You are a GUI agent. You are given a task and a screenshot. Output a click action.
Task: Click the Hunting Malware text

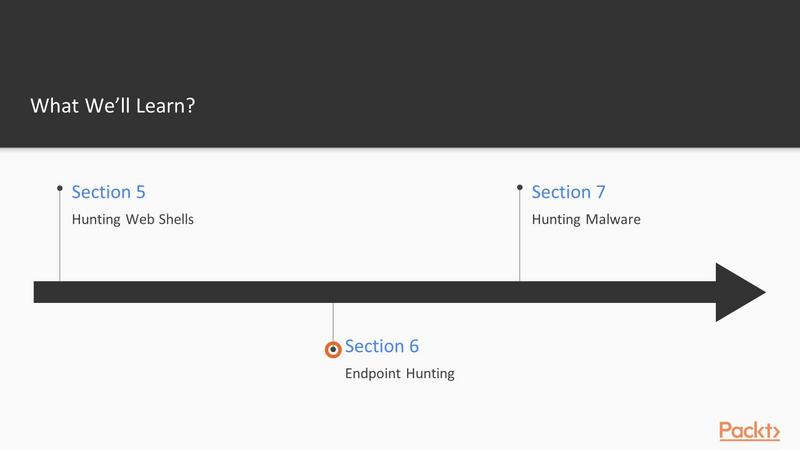pyautogui.click(x=586, y=219)
